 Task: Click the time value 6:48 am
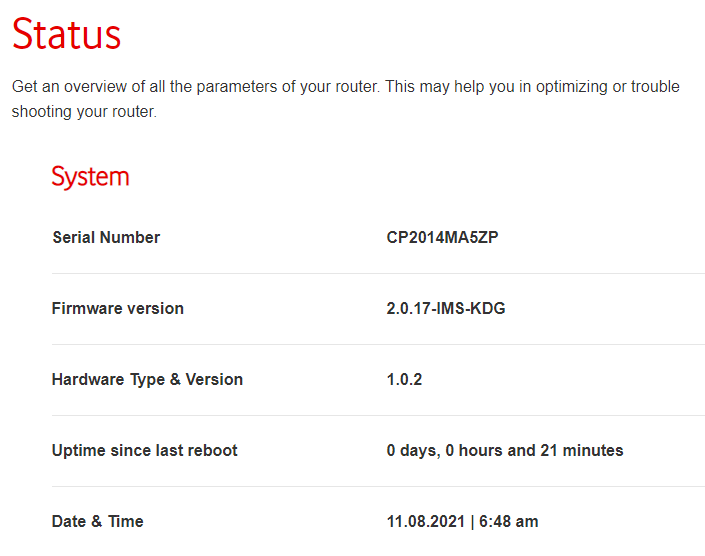pyautogui.click(x=509, y=521)
